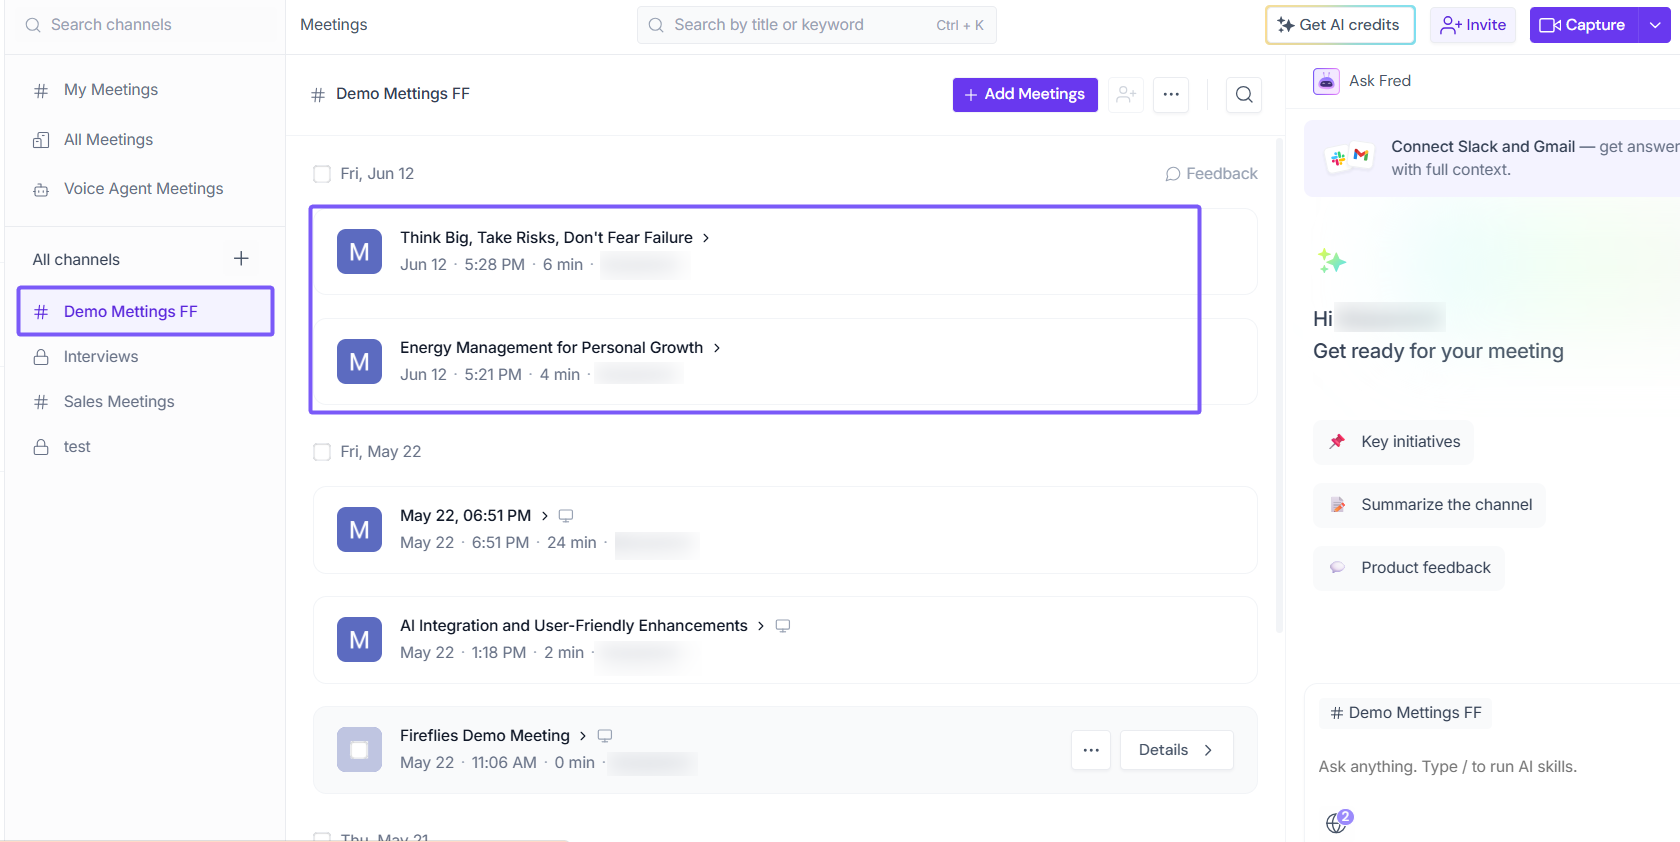Click the Feedback link
The height and width of the screenshot is (842, 1680).
pos(1211,174)
